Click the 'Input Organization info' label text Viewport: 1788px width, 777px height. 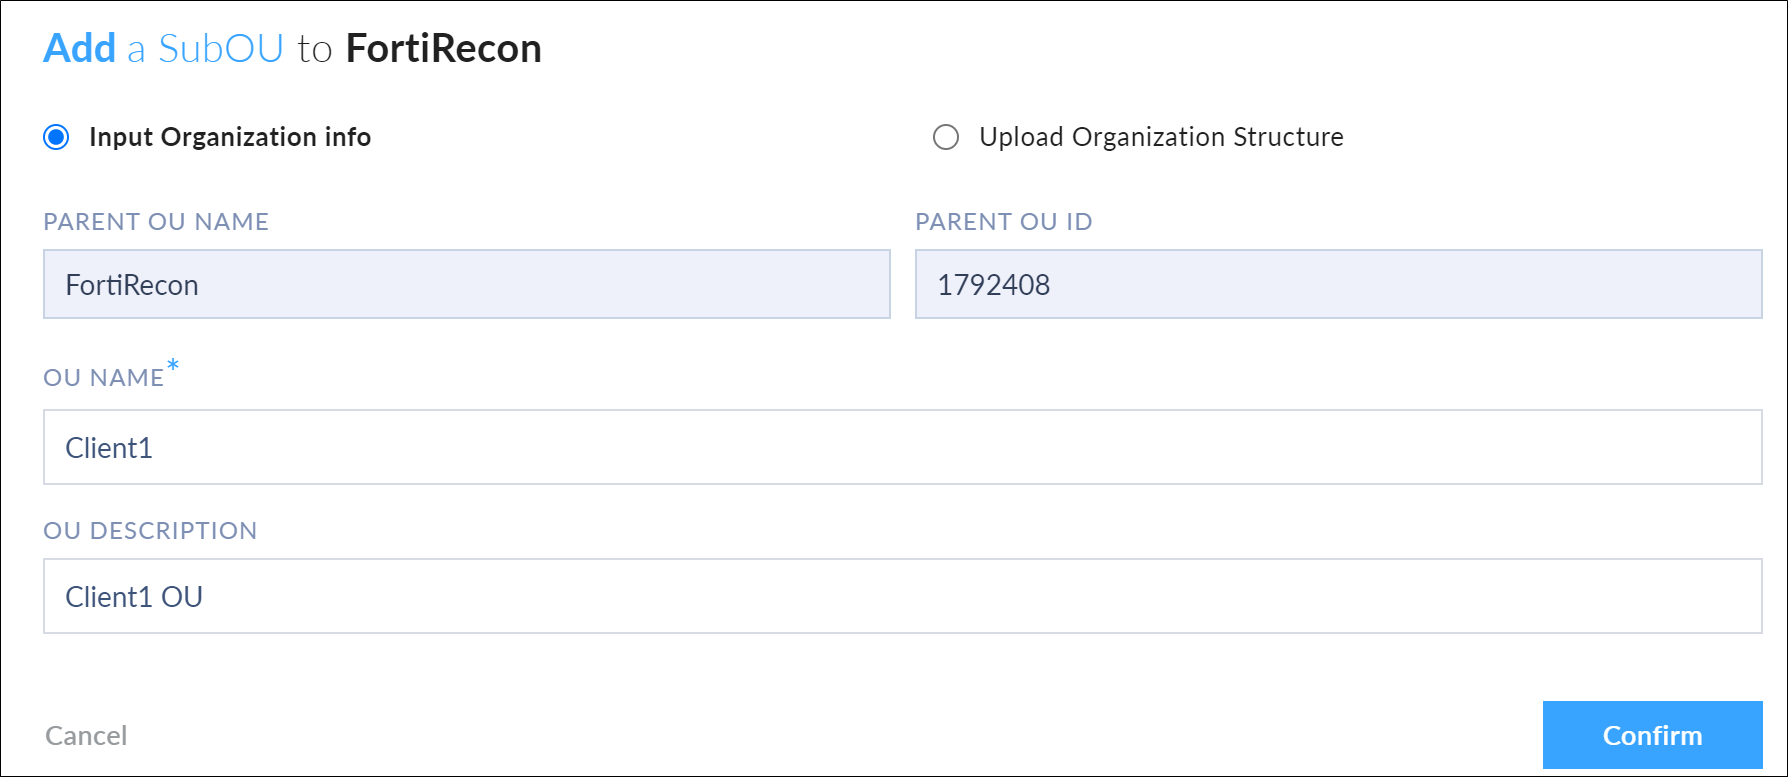coord(230,137)
